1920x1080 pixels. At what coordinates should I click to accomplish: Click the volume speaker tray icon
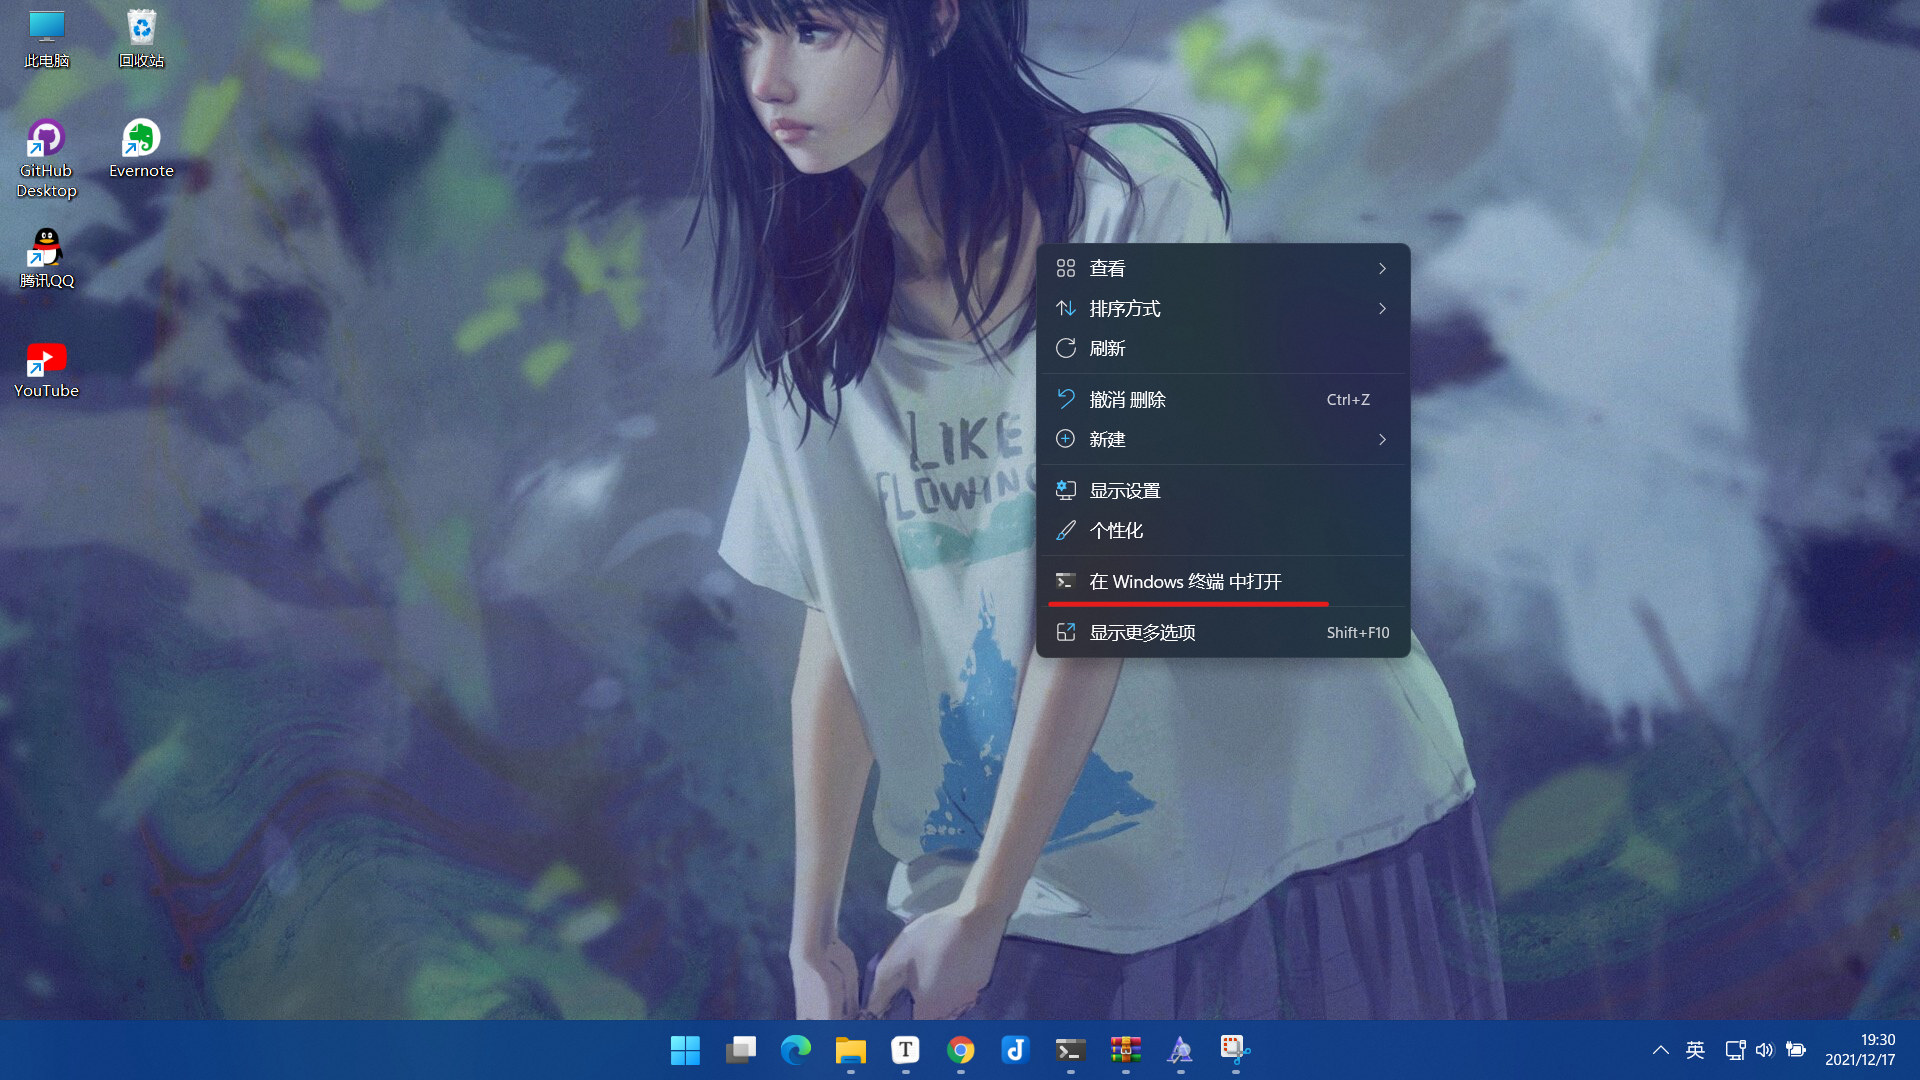click(x=1764, y=1050)
